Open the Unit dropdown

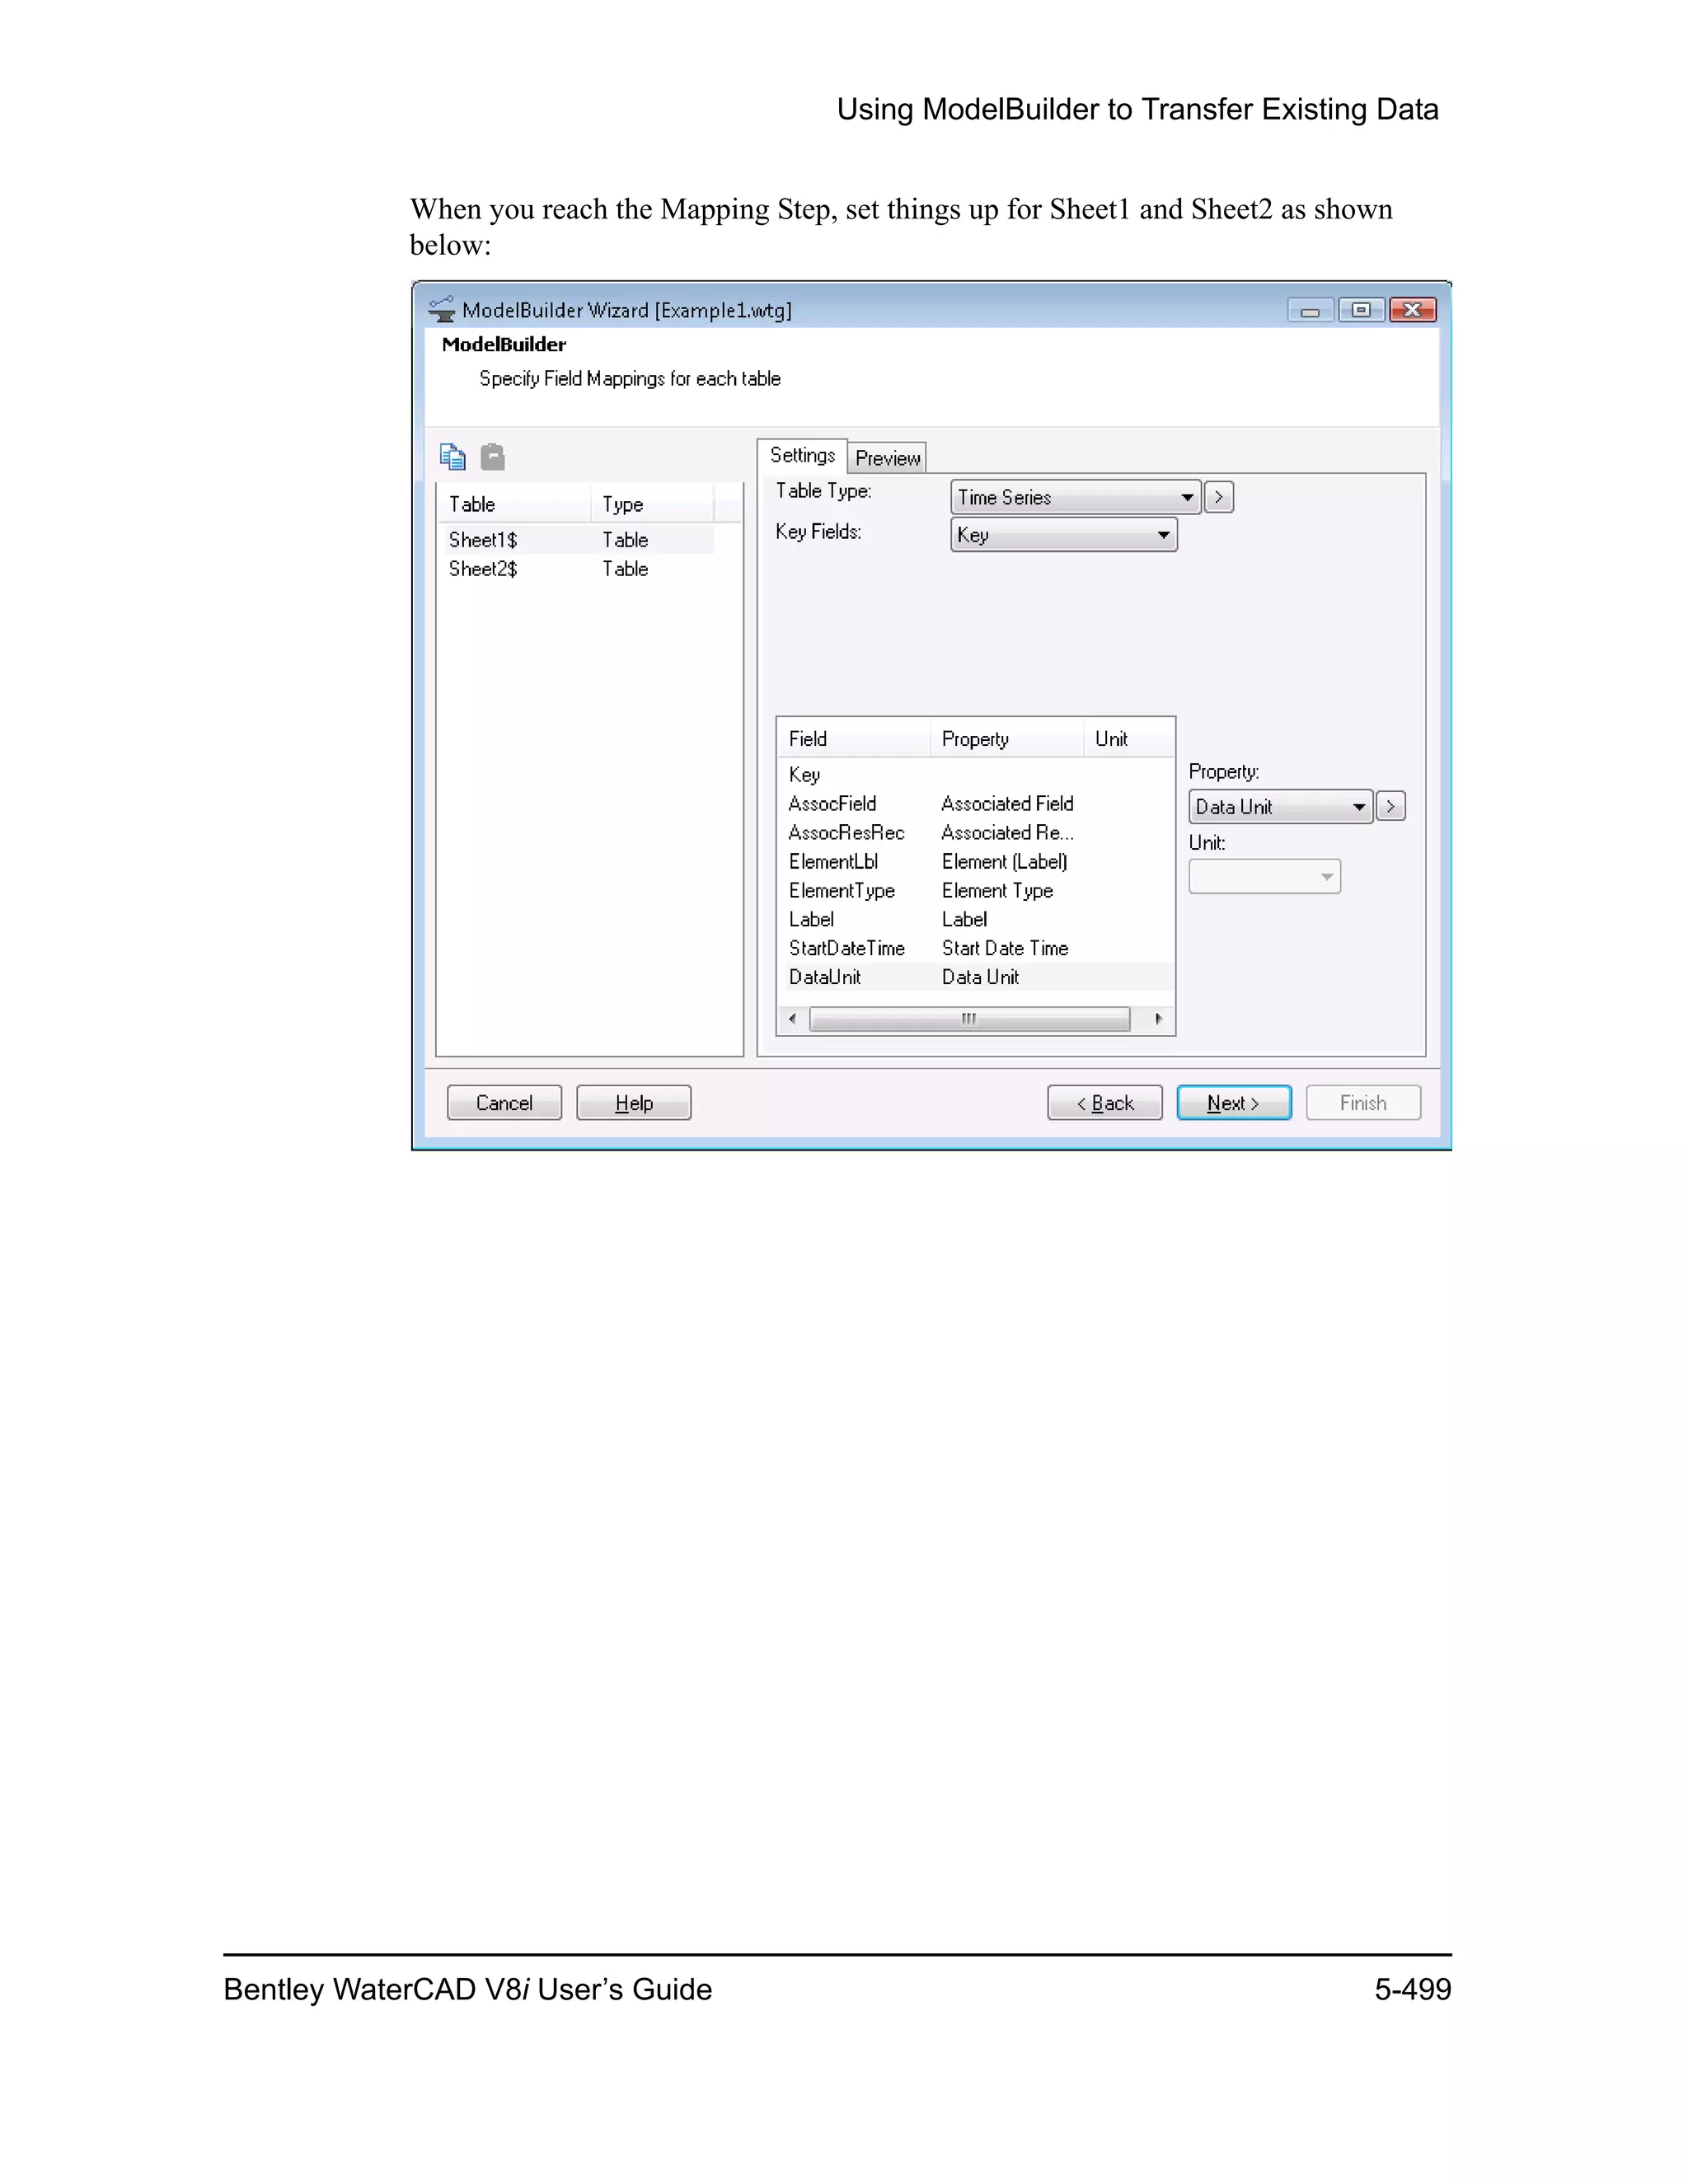1264,877
